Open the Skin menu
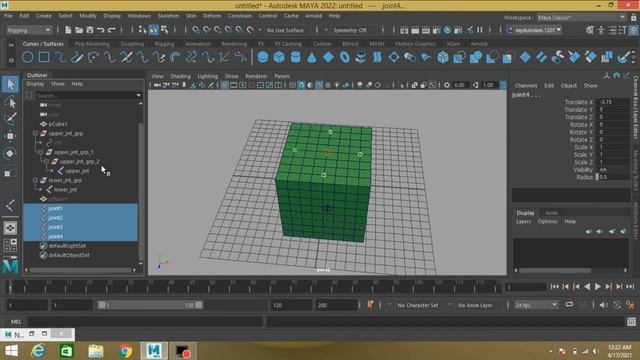The height and width of the screenshot is (360, 640). tap(191, 16)
